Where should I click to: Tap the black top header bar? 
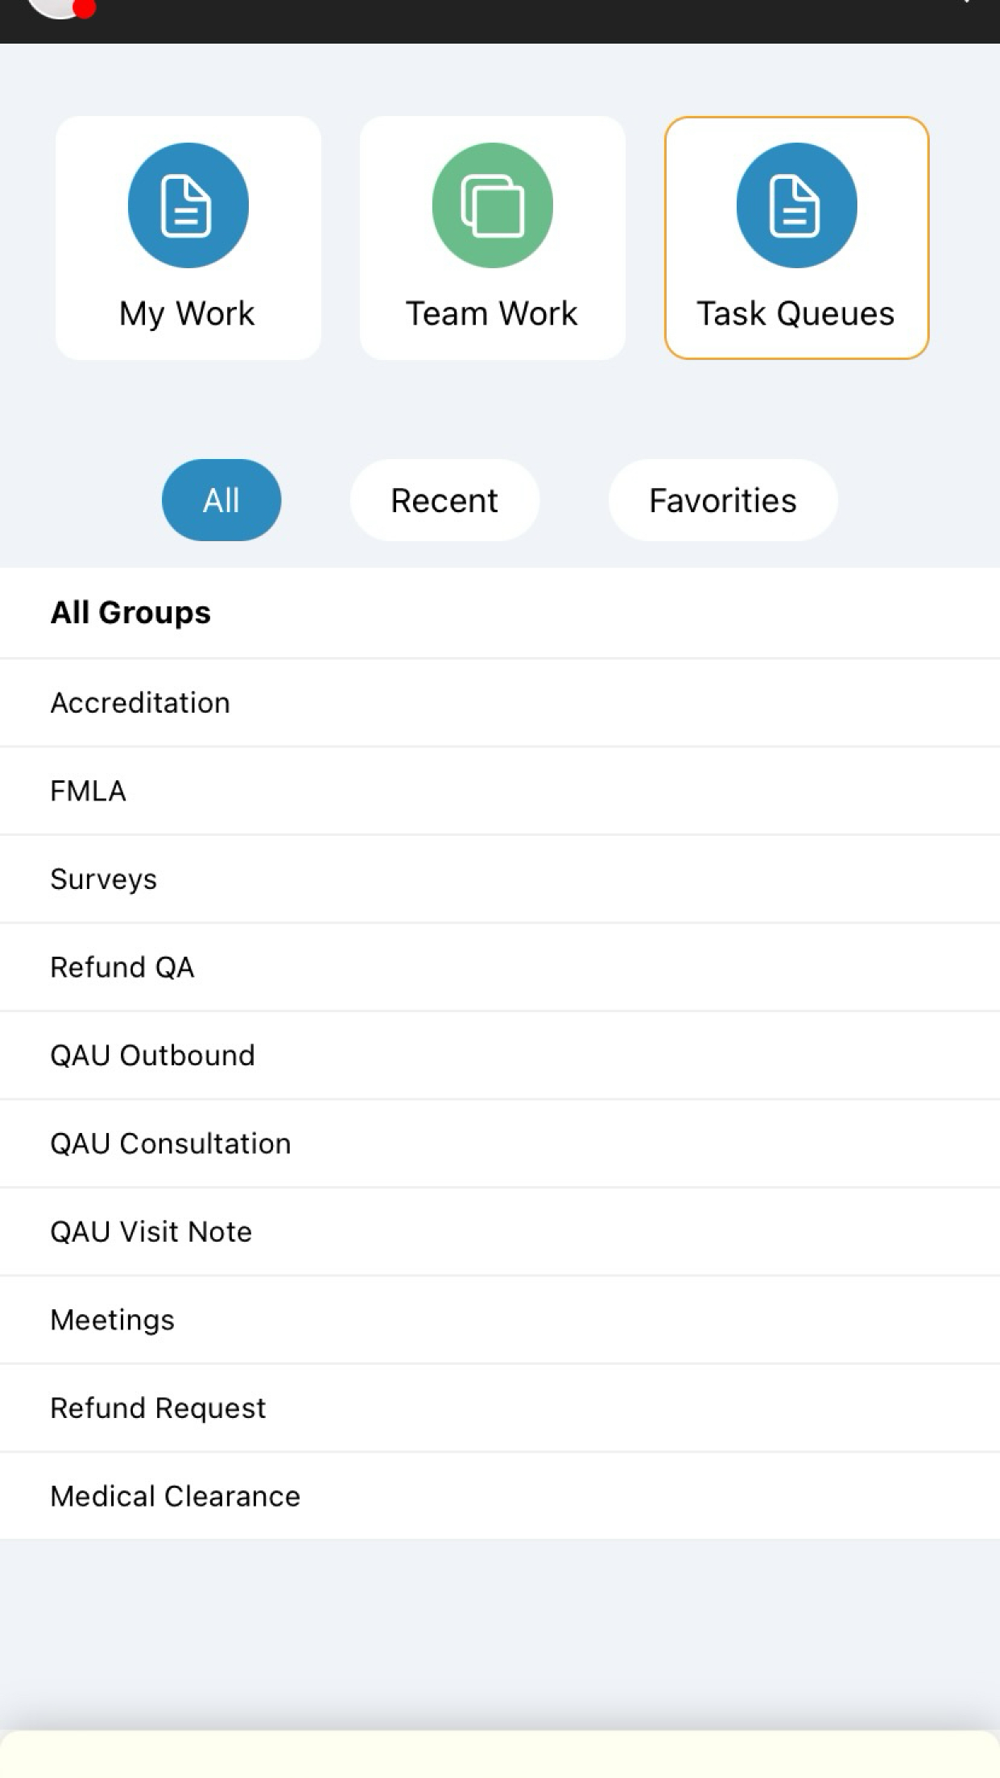point(500,20)
